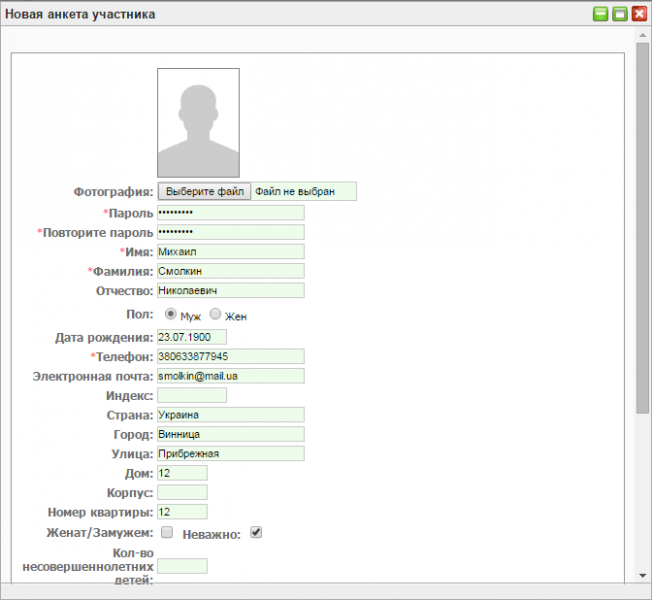The height and width of the screenshot is (600, 653).
Task: Select the Телефон number field
Action: pos(230,356)
